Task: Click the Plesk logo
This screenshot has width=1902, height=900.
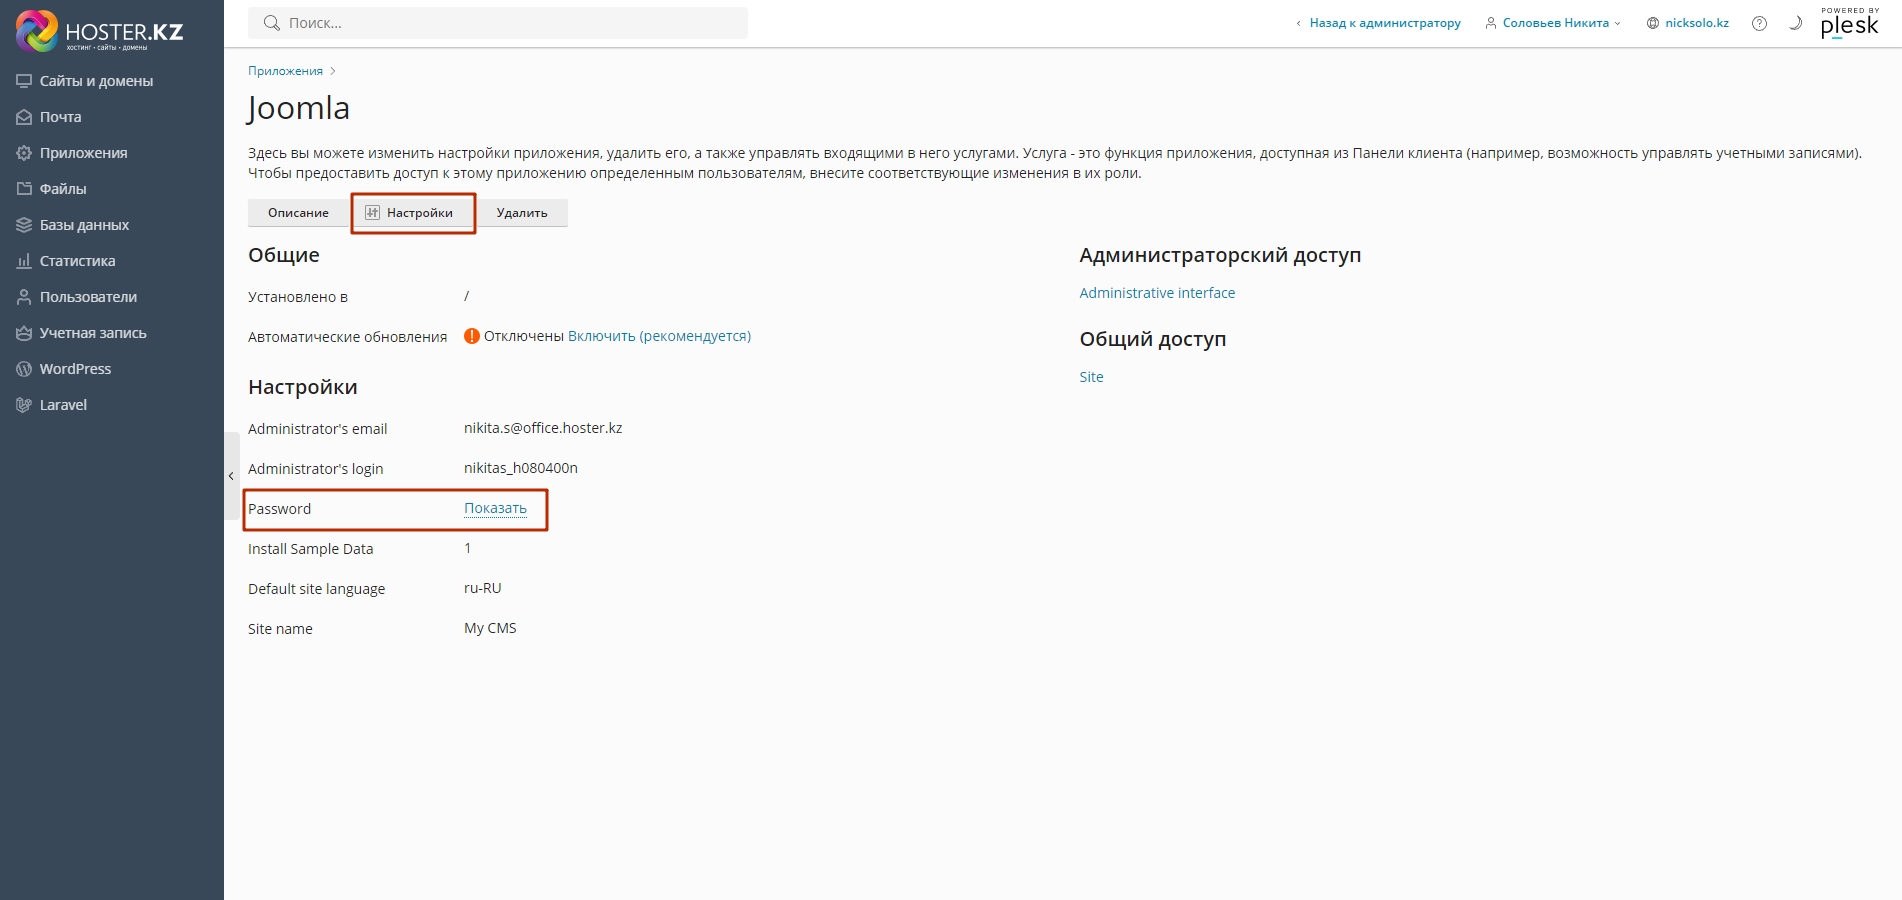Action: pyautogui.click(x=1849, y=23)
